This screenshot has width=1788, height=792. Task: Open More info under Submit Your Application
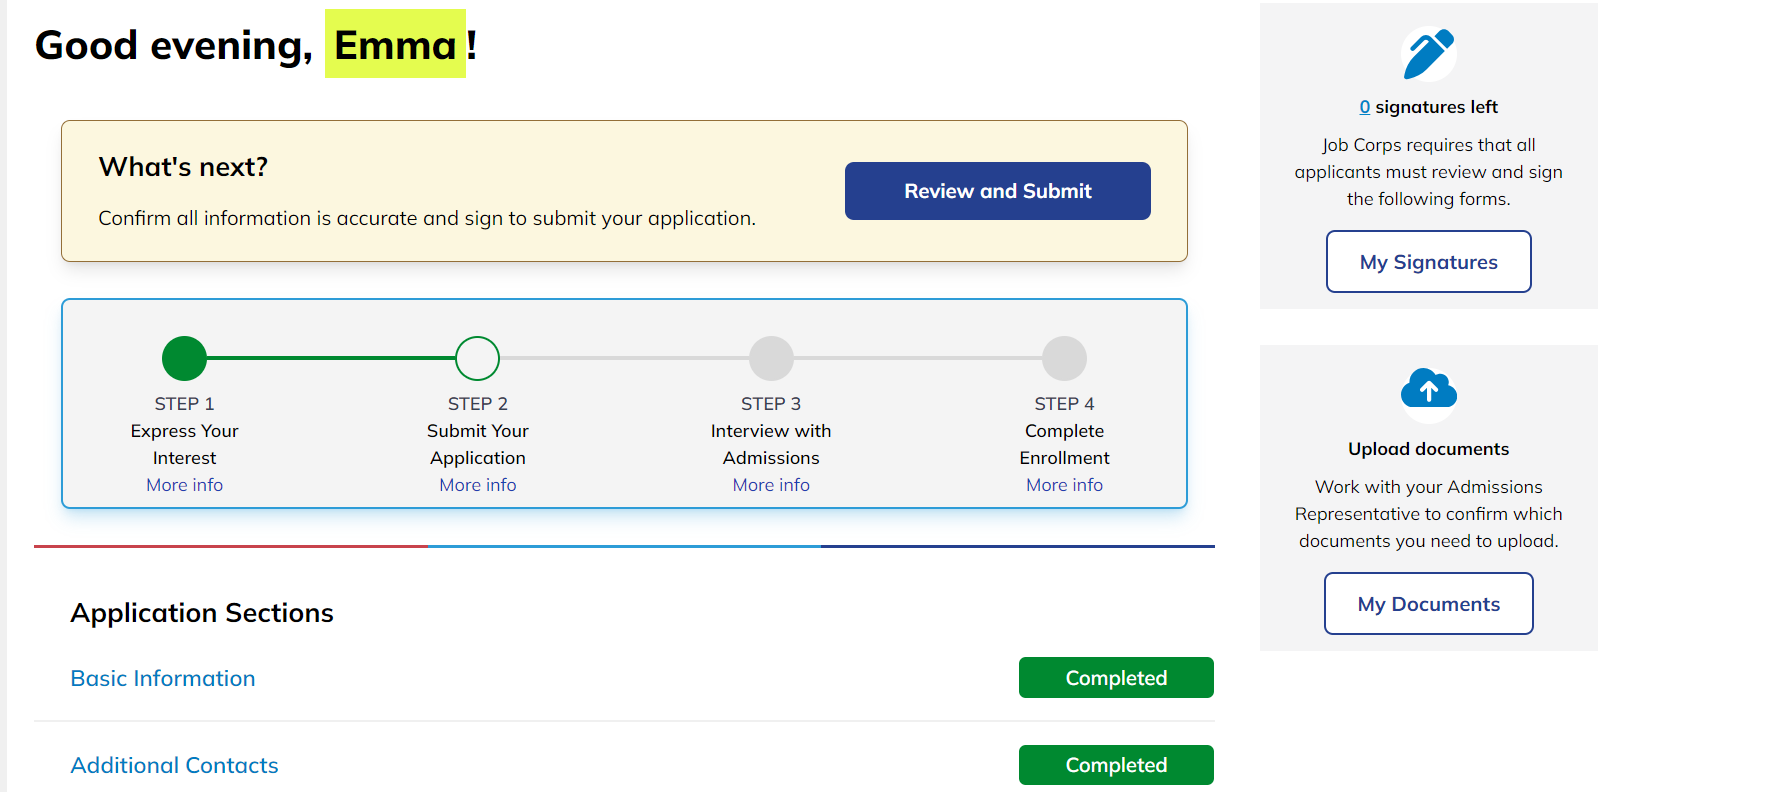click(x=477, y=485)
